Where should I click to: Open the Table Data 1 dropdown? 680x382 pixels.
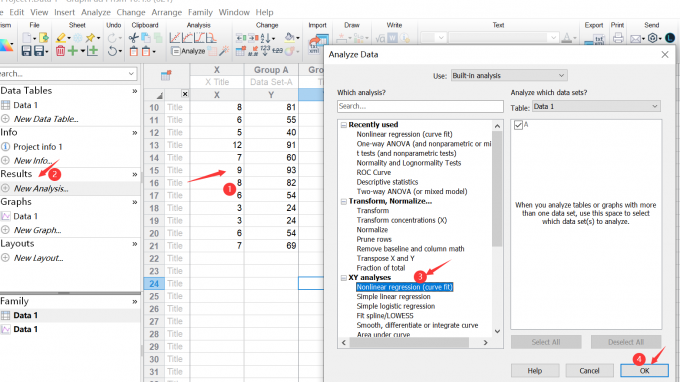pyautogui.click(x=596, y=106)
